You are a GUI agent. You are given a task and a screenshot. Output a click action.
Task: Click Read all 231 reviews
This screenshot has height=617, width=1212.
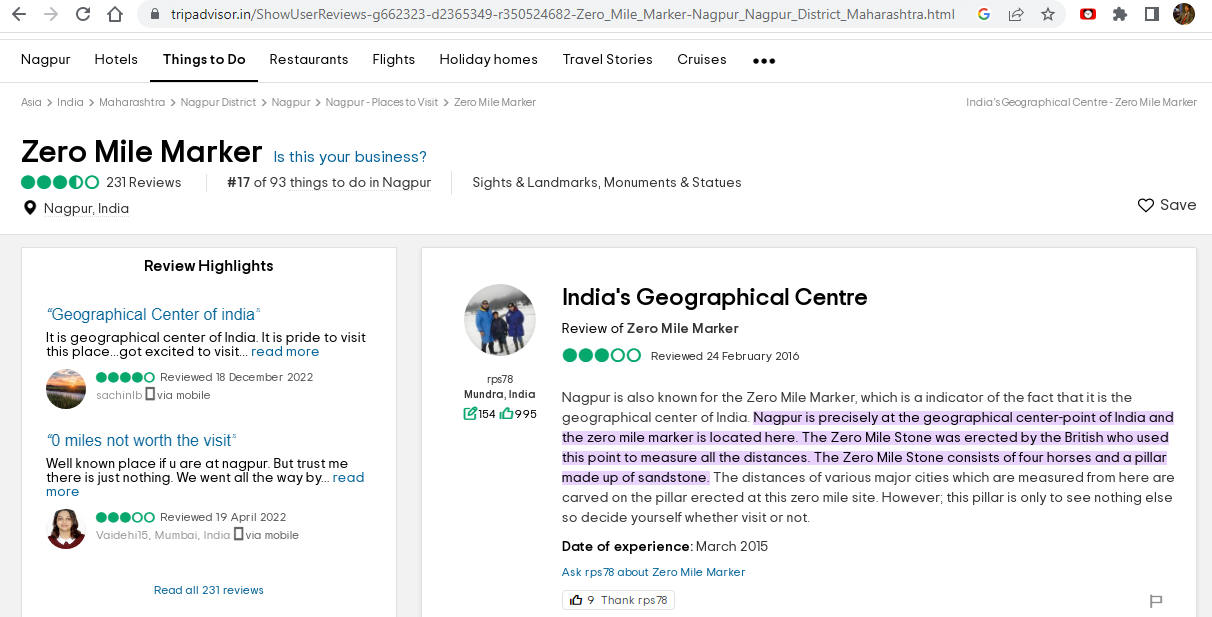coord(209,590)
